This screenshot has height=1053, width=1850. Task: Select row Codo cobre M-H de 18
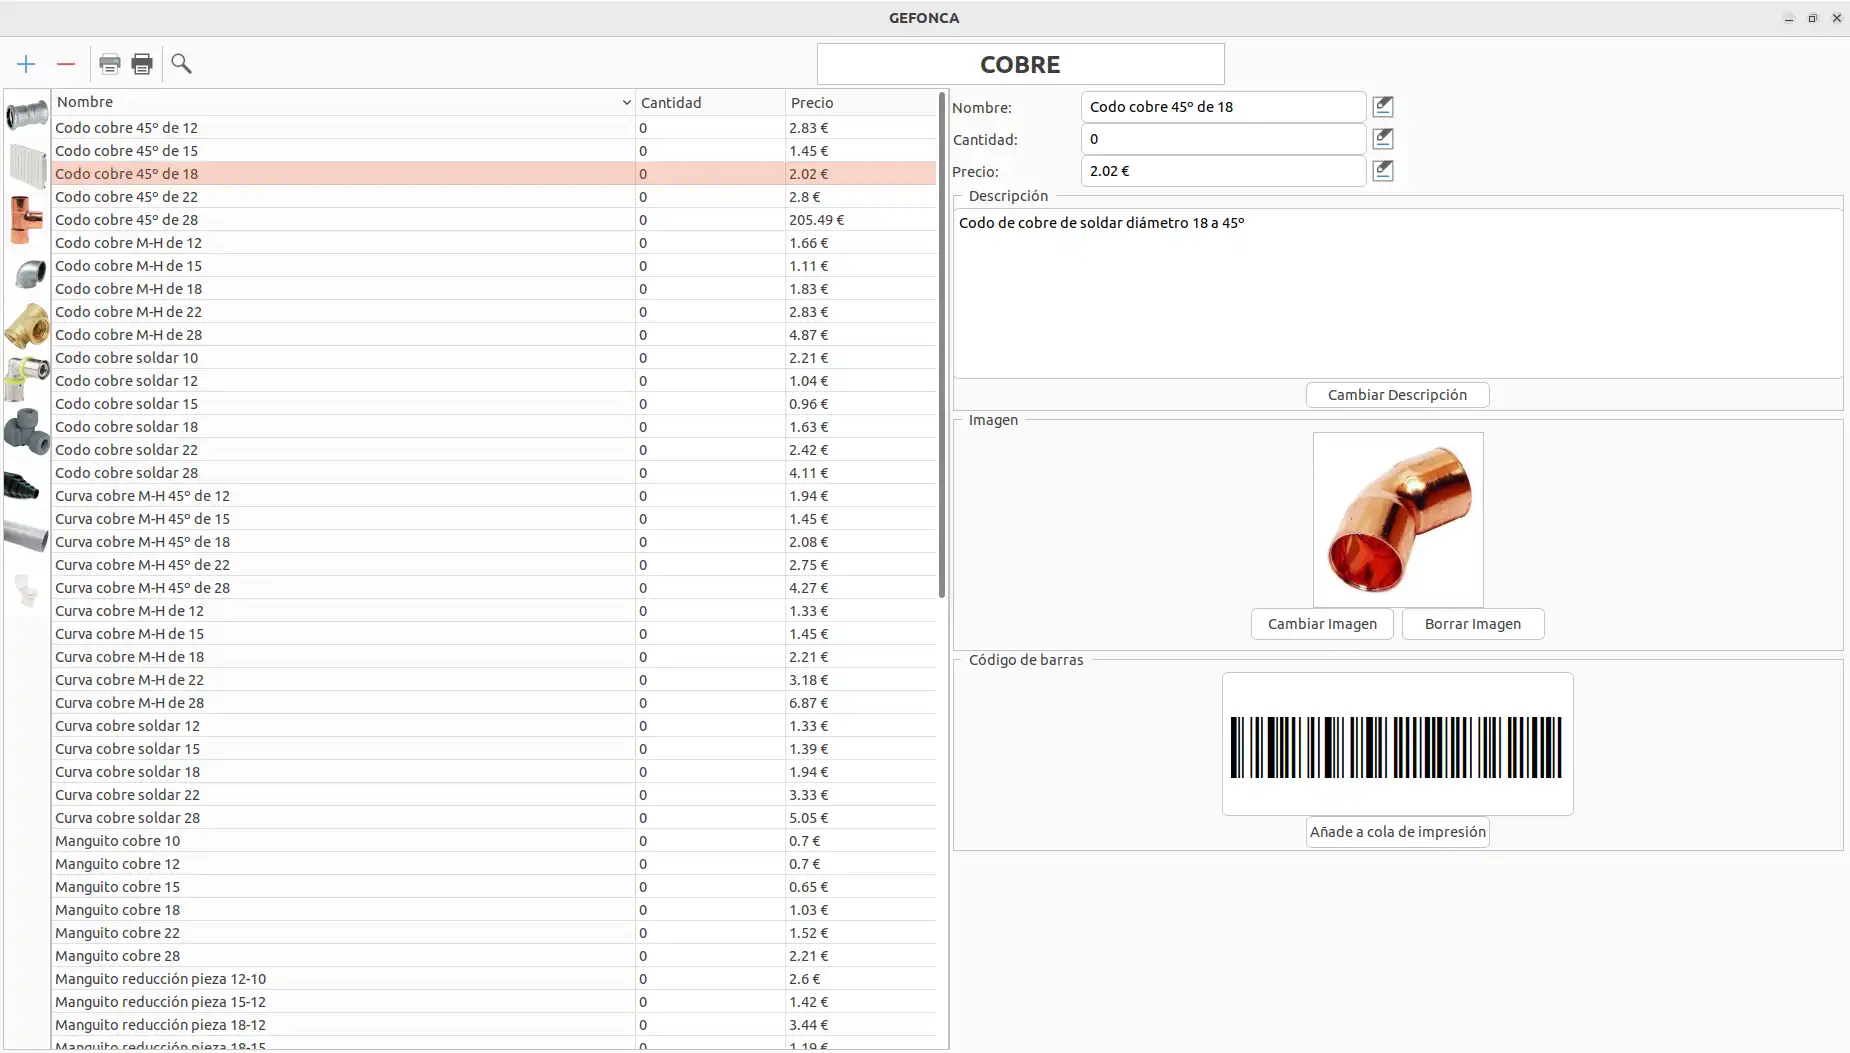pyautogui.click(x=494, y=289)
